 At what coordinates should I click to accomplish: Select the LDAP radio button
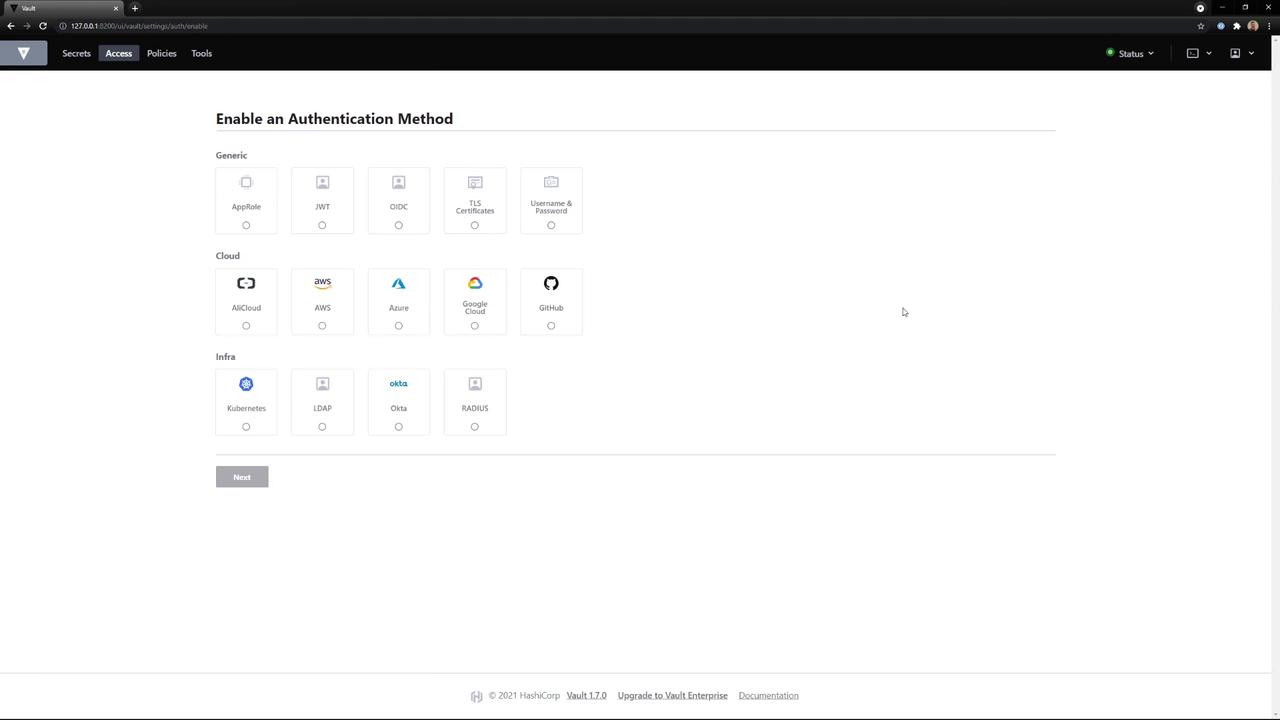[322, 427]
